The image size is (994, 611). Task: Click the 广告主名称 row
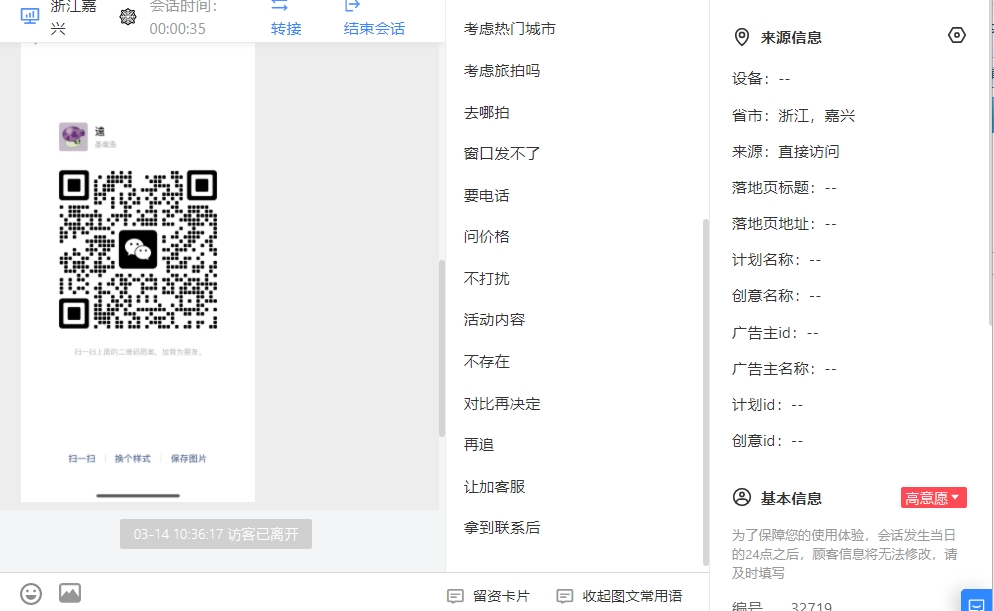coord(784,370)
